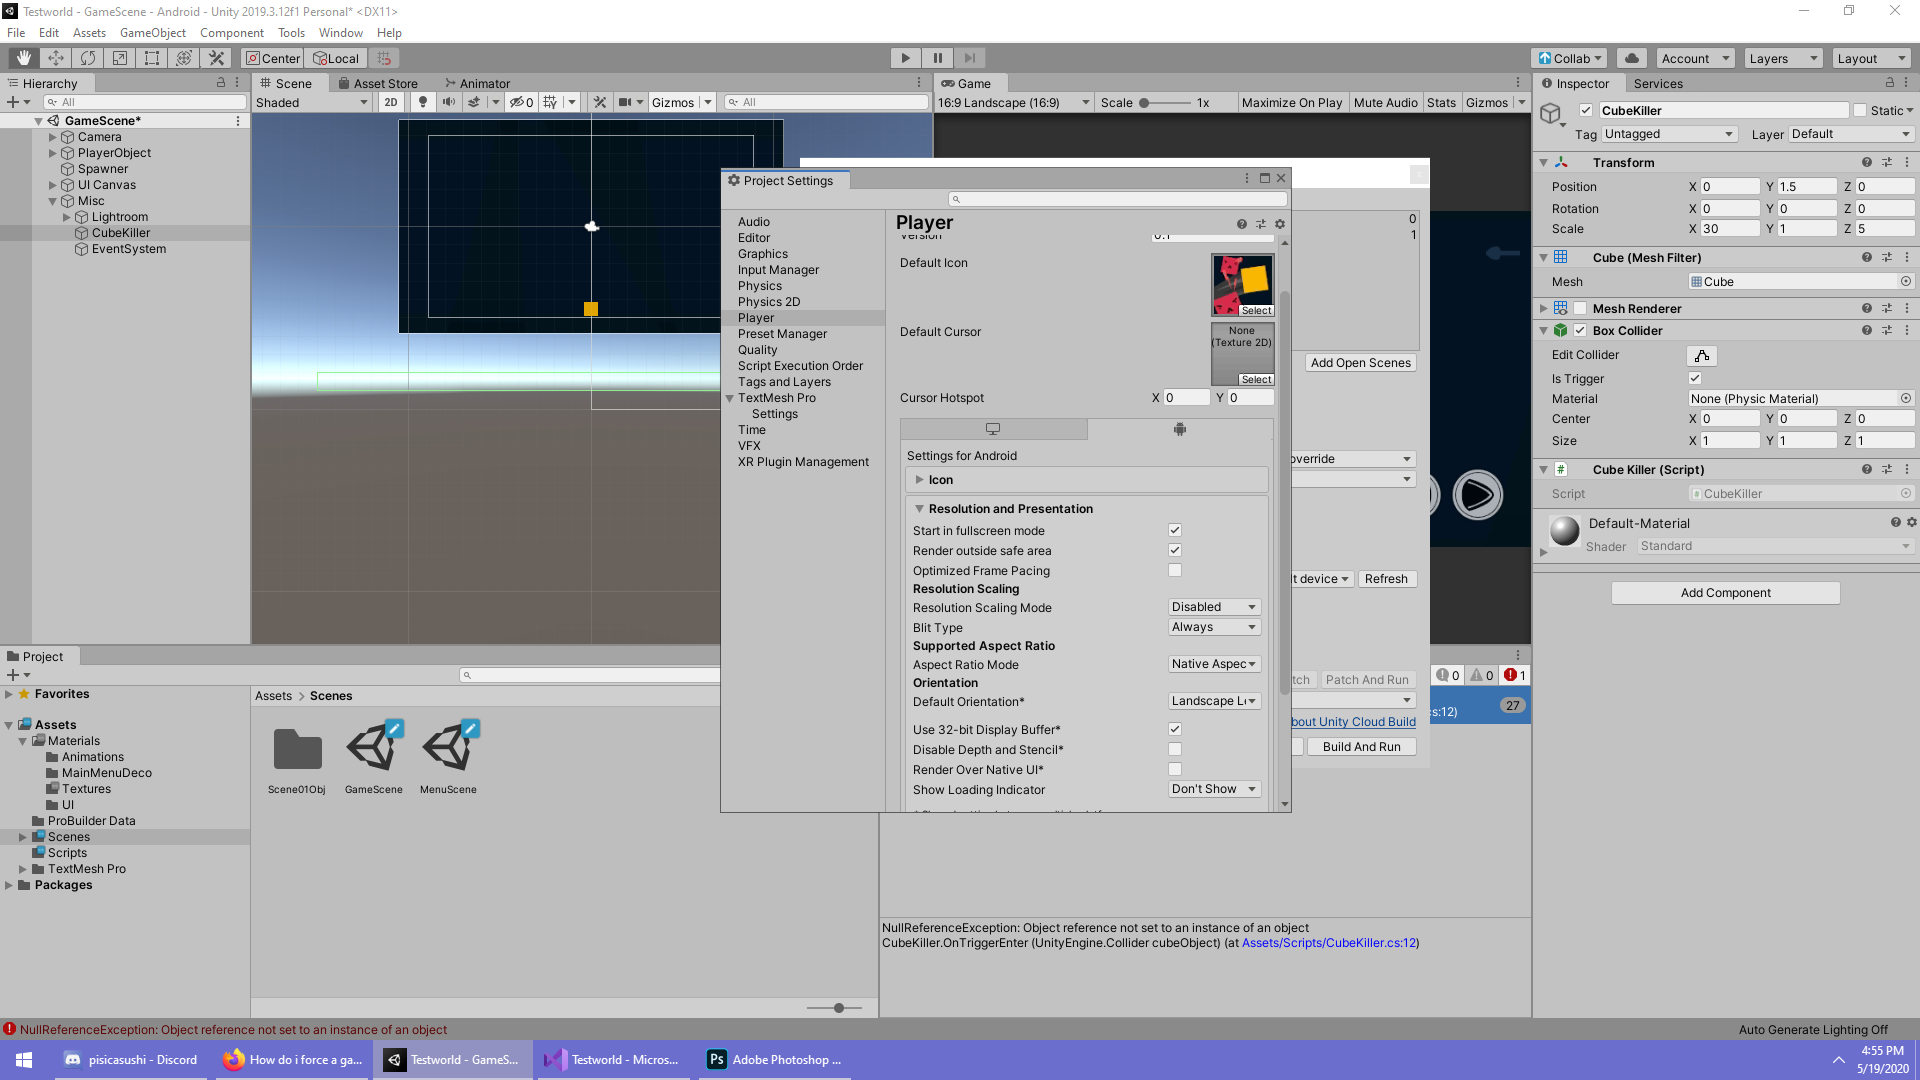Uncheck Start in fullscreen mode
This screenshot has height=1080, width=1920.
1175,530
